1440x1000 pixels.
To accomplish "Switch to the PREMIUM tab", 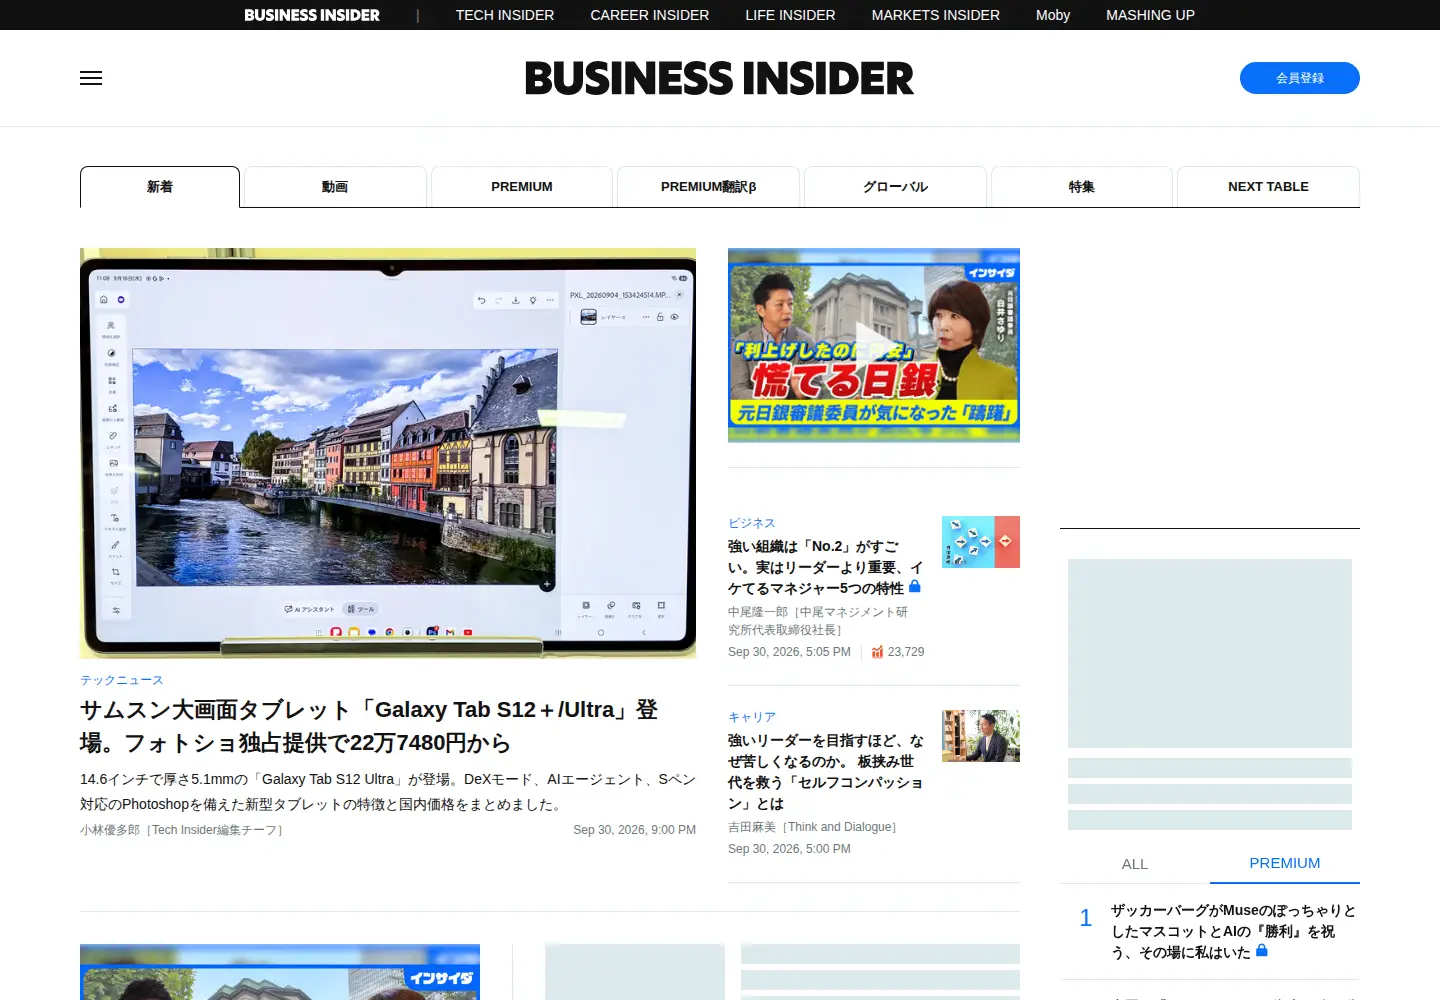I will [x=522, y=187].
